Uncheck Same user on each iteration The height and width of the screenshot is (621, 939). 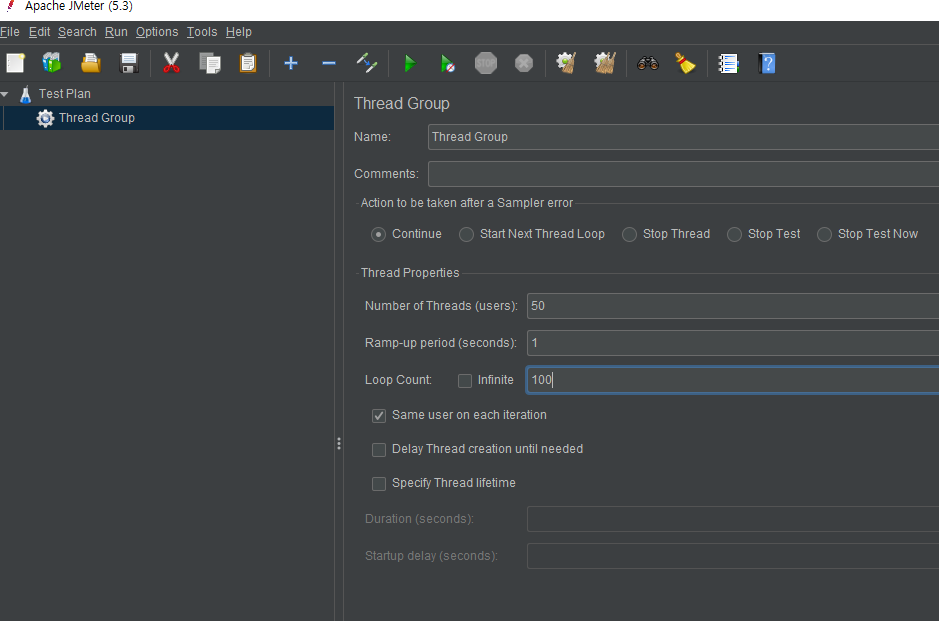pos(378,416)
